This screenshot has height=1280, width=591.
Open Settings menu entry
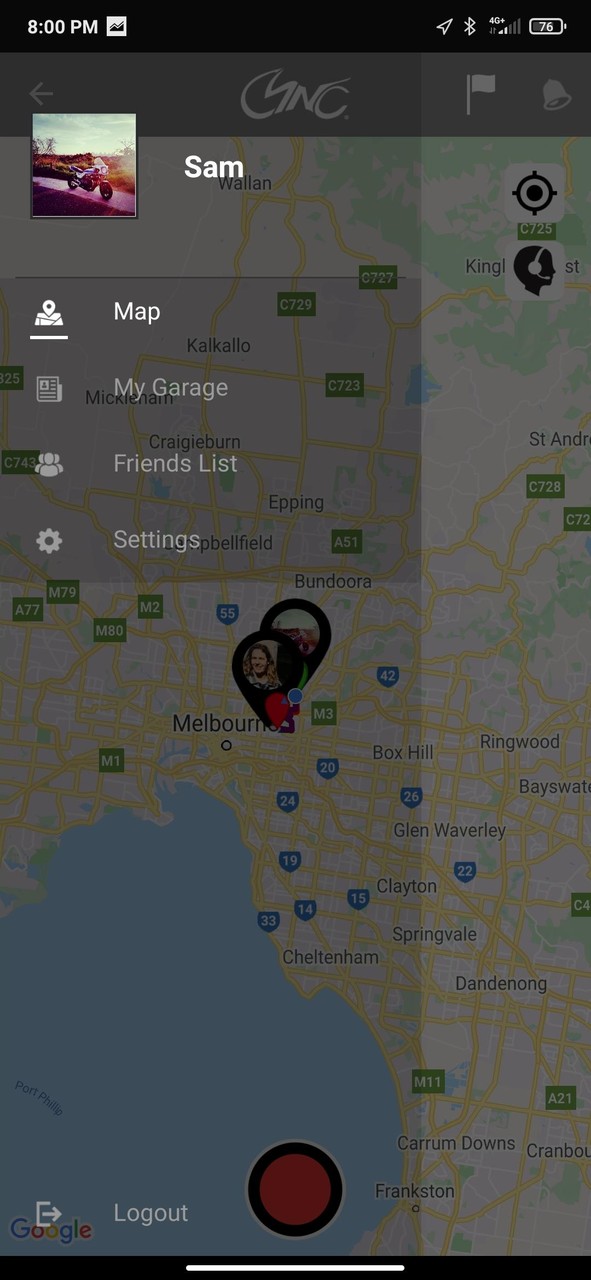(157, 540)
